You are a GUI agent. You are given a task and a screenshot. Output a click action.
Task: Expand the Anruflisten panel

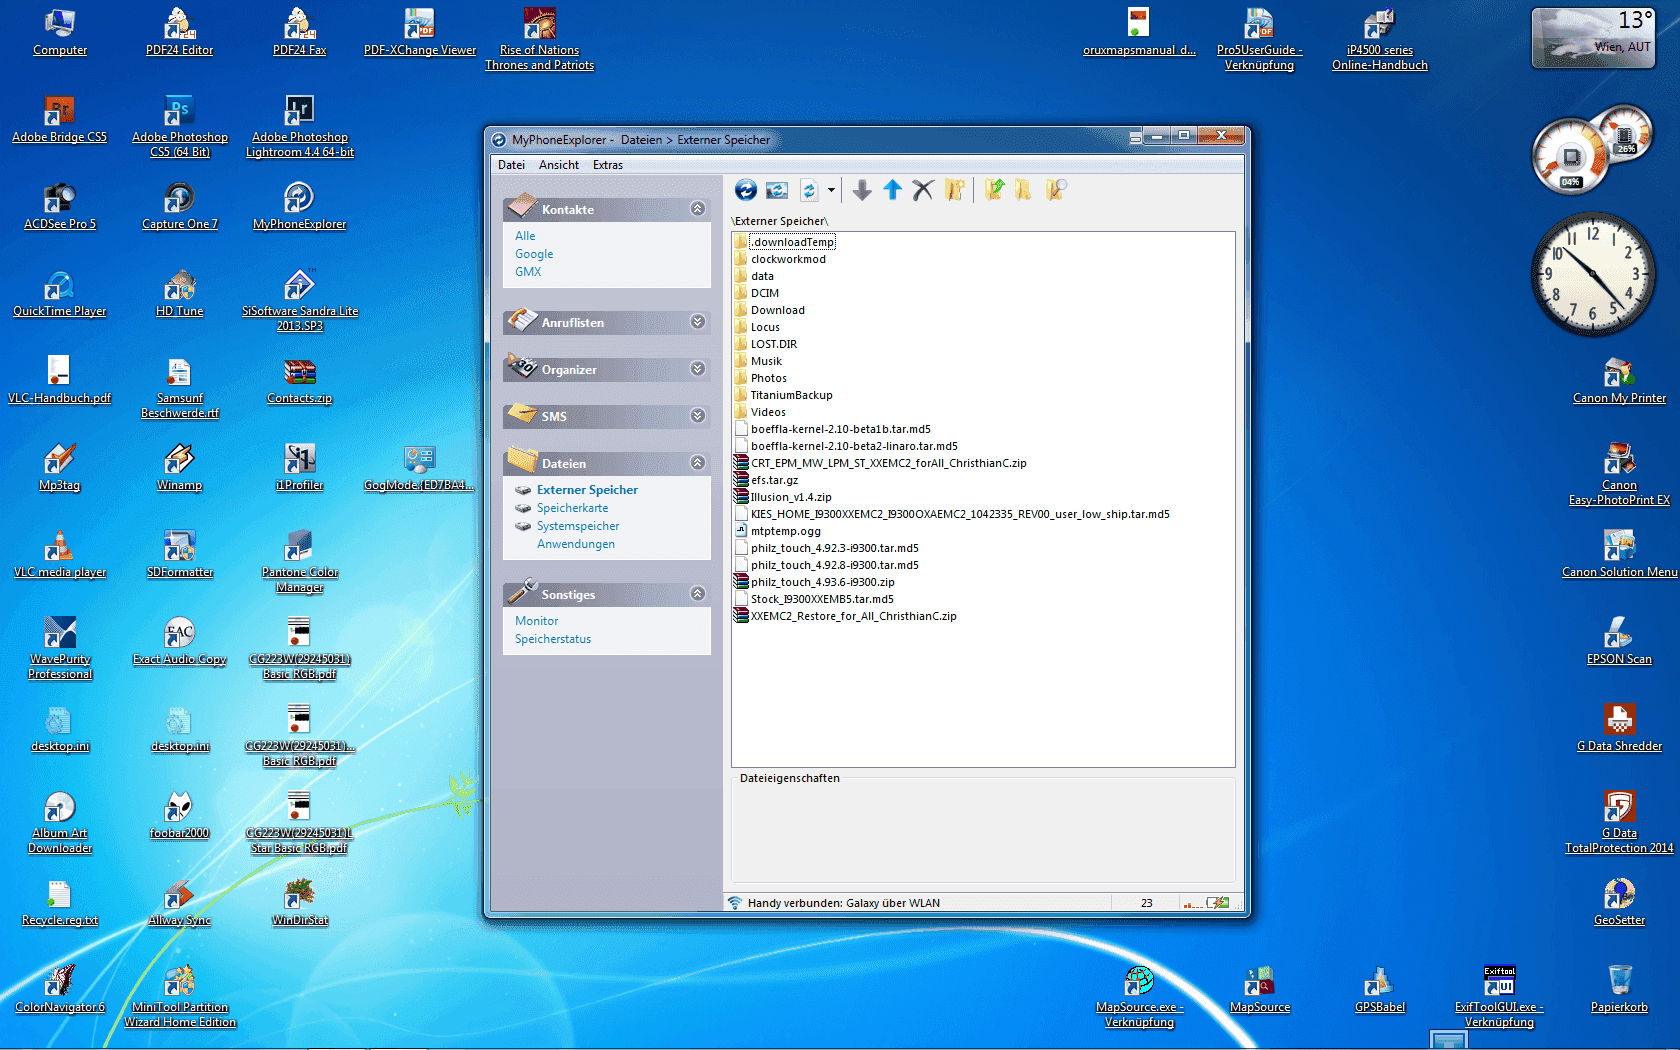697,322
